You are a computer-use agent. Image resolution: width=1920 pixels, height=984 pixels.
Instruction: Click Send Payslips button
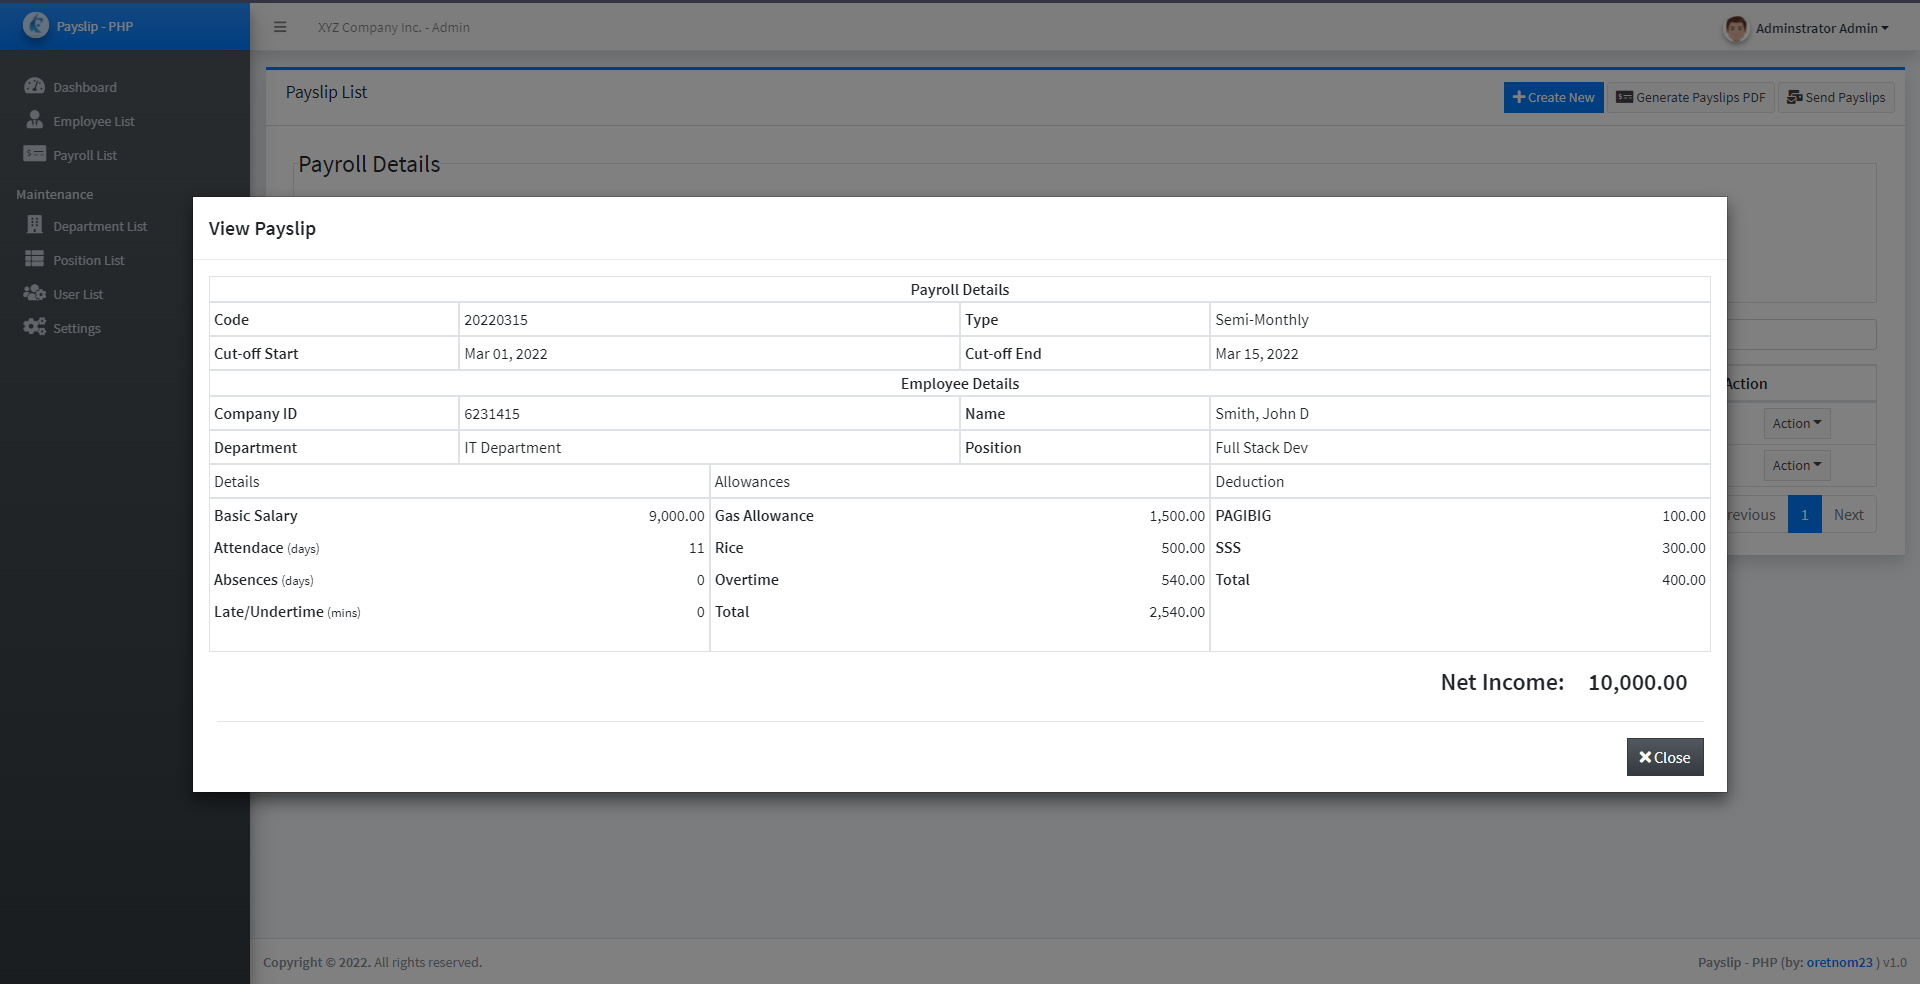click(1836, 97)
